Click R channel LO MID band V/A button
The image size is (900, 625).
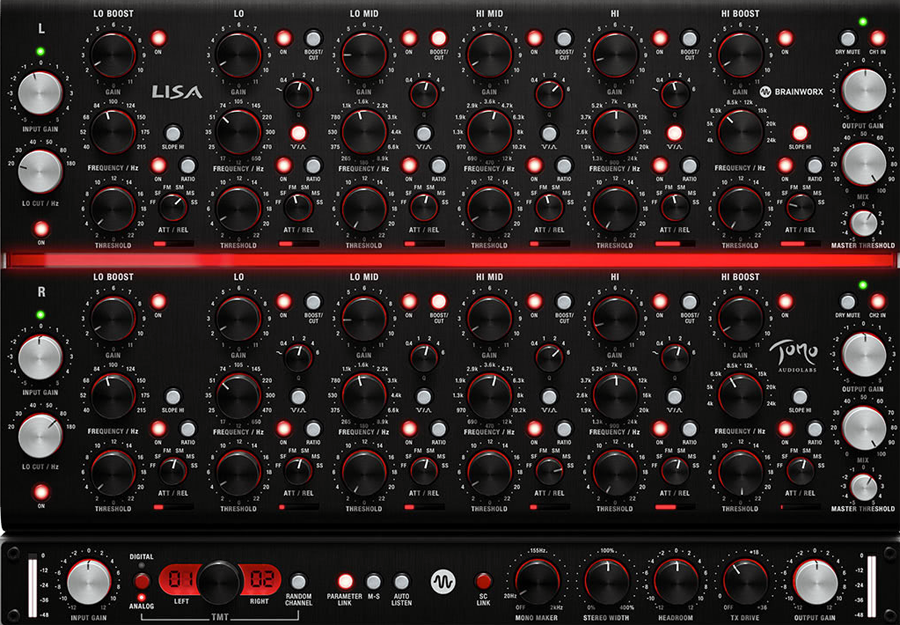424,397
